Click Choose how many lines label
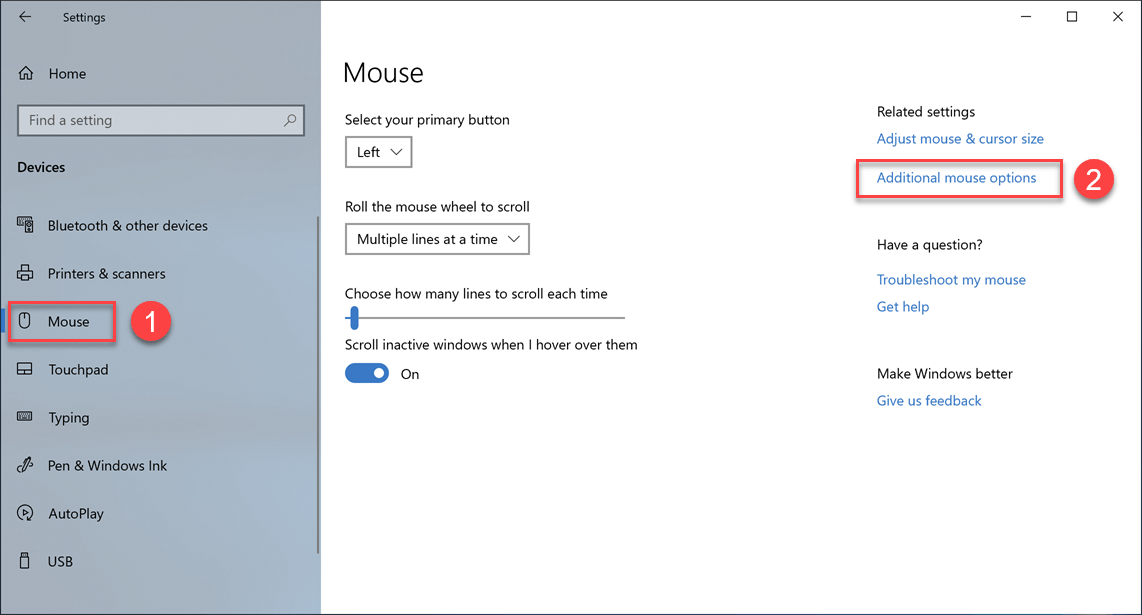 pyautogui.click(x=476, y=294)
